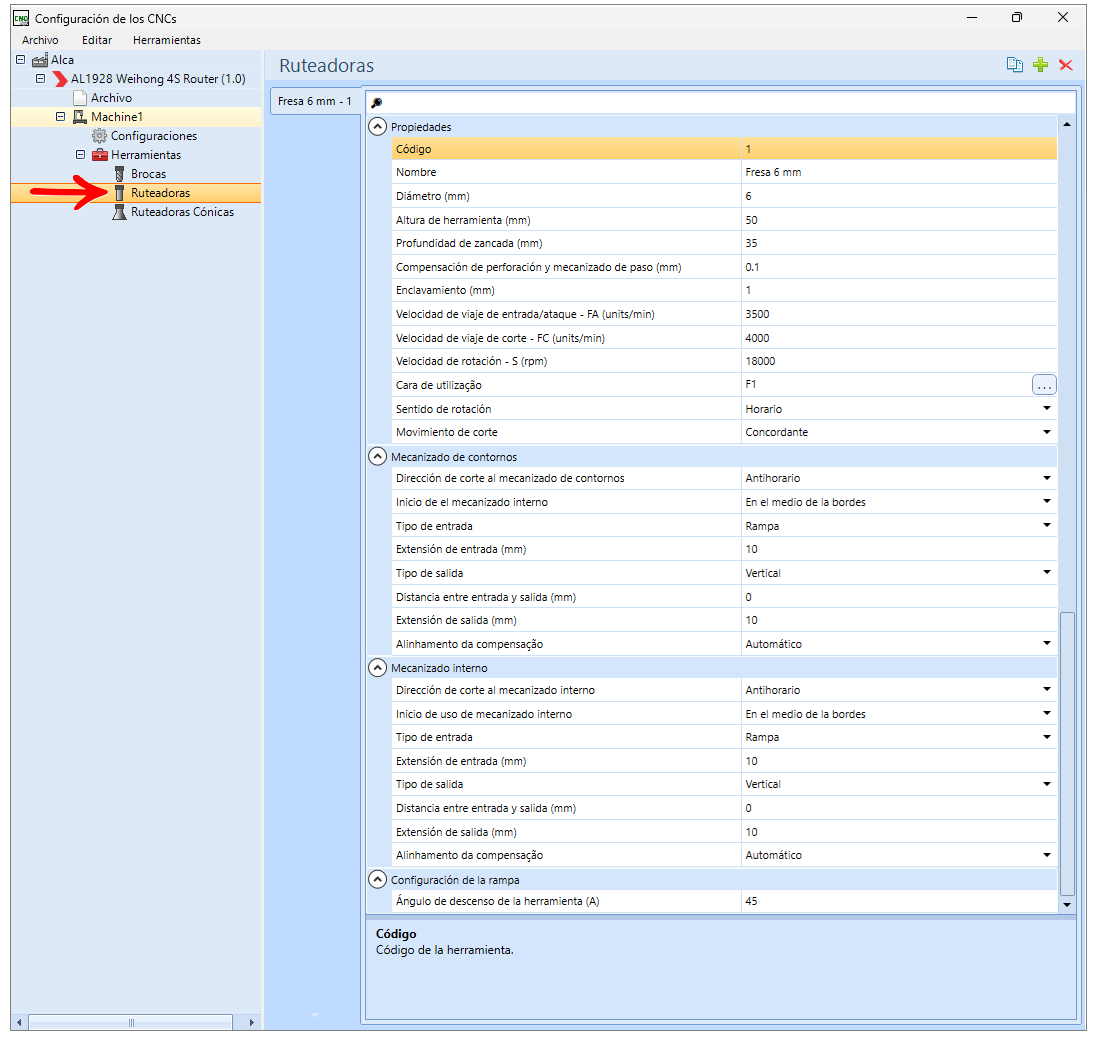
Task: Edit Ángulo de descenso de la herramienta value
Action: coord(899,901)
